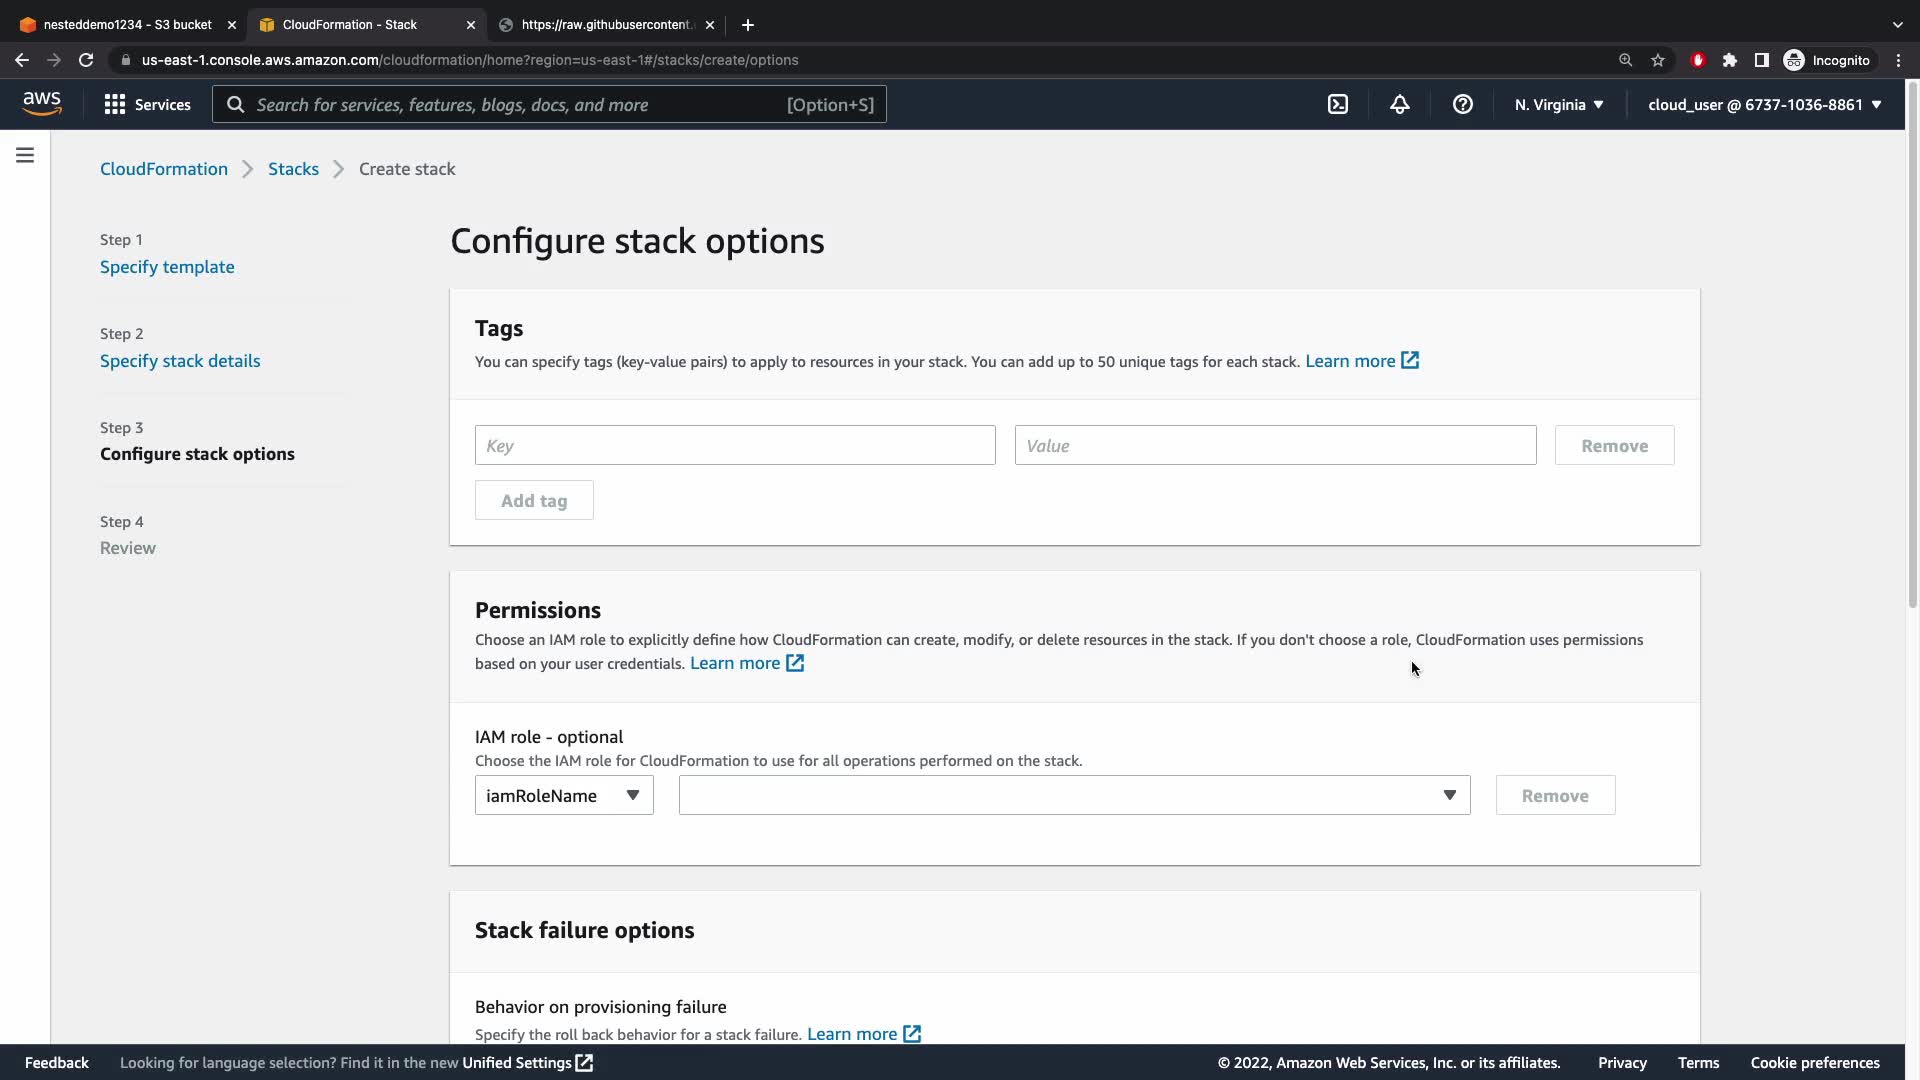Viewport: 1920px width, 1080px height.
Task: Open notifications bell icon
Action: coord(1399,104)
